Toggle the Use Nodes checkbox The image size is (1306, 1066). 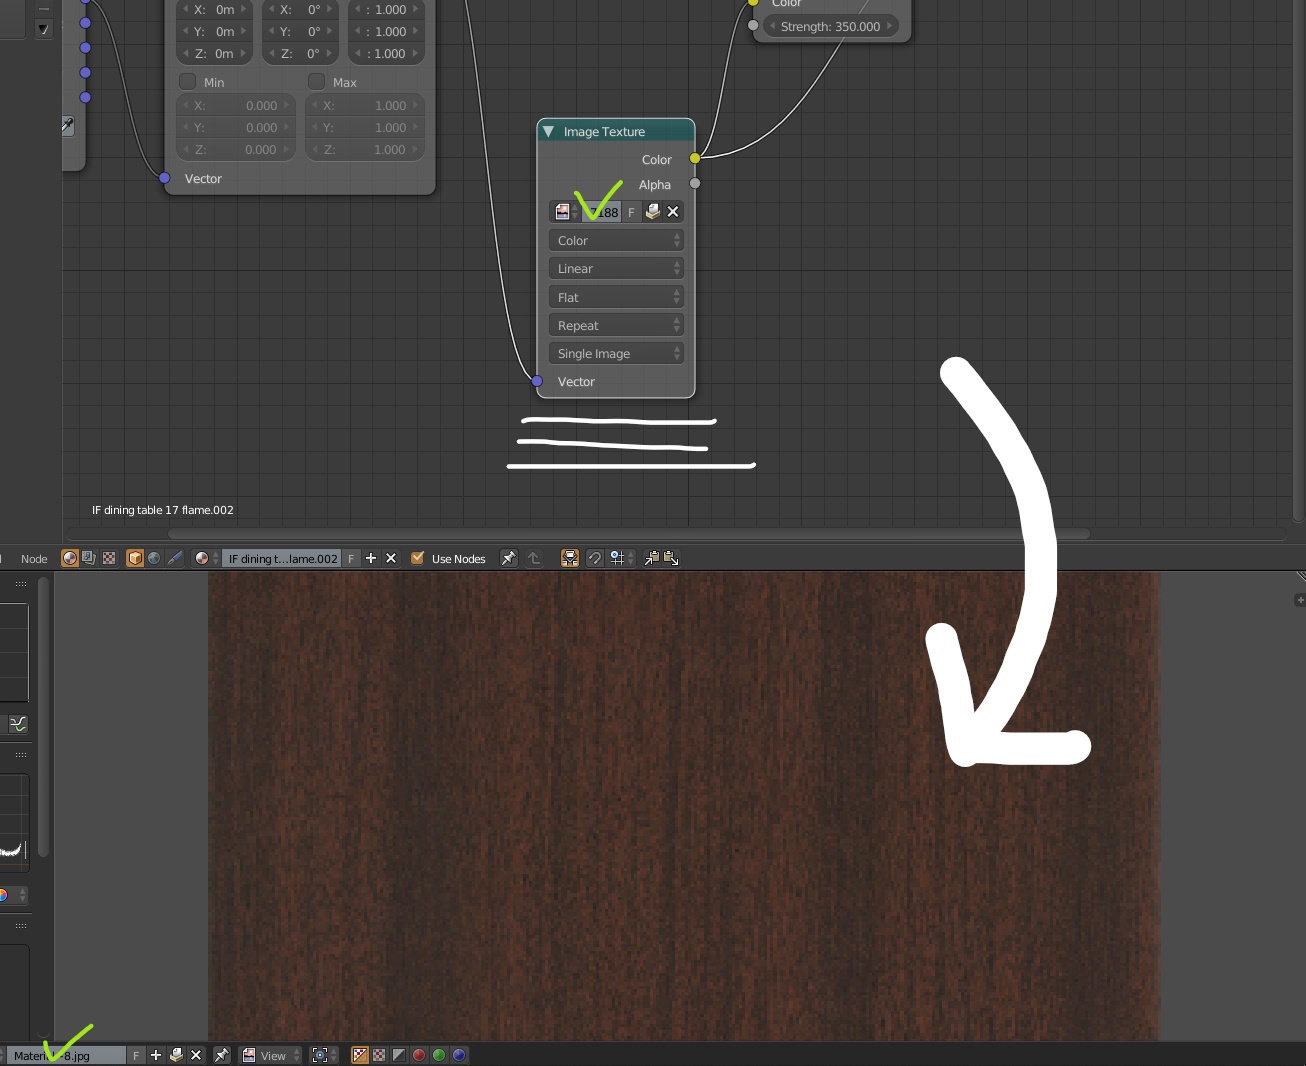[x=418, y=558]
